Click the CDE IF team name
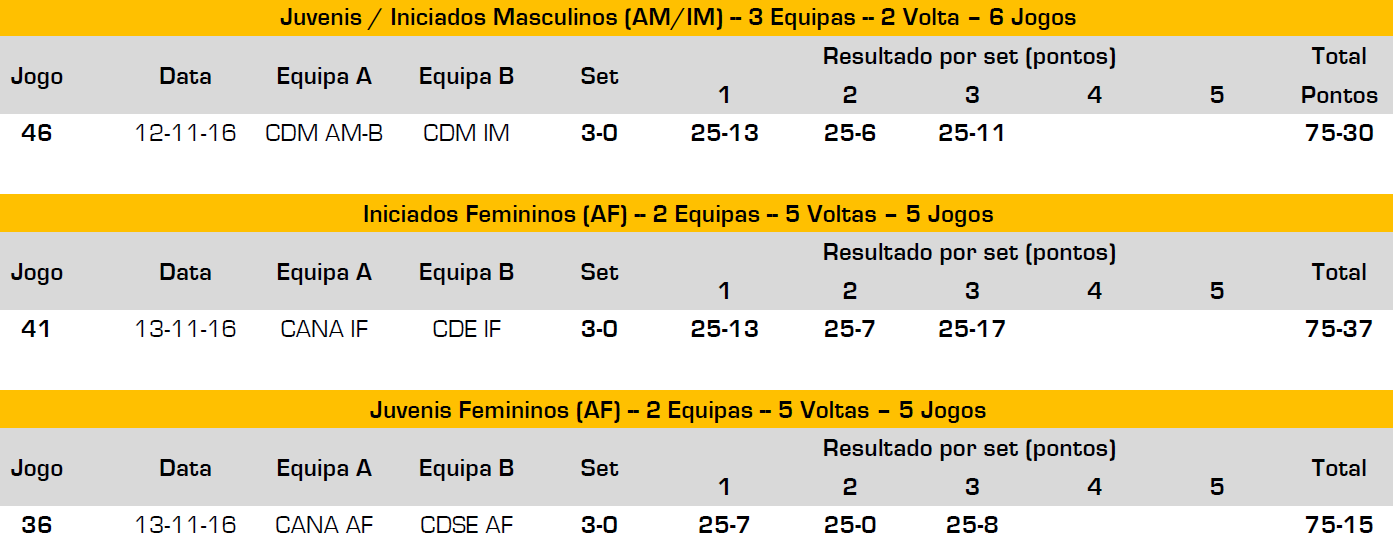 tap(466, 329)
